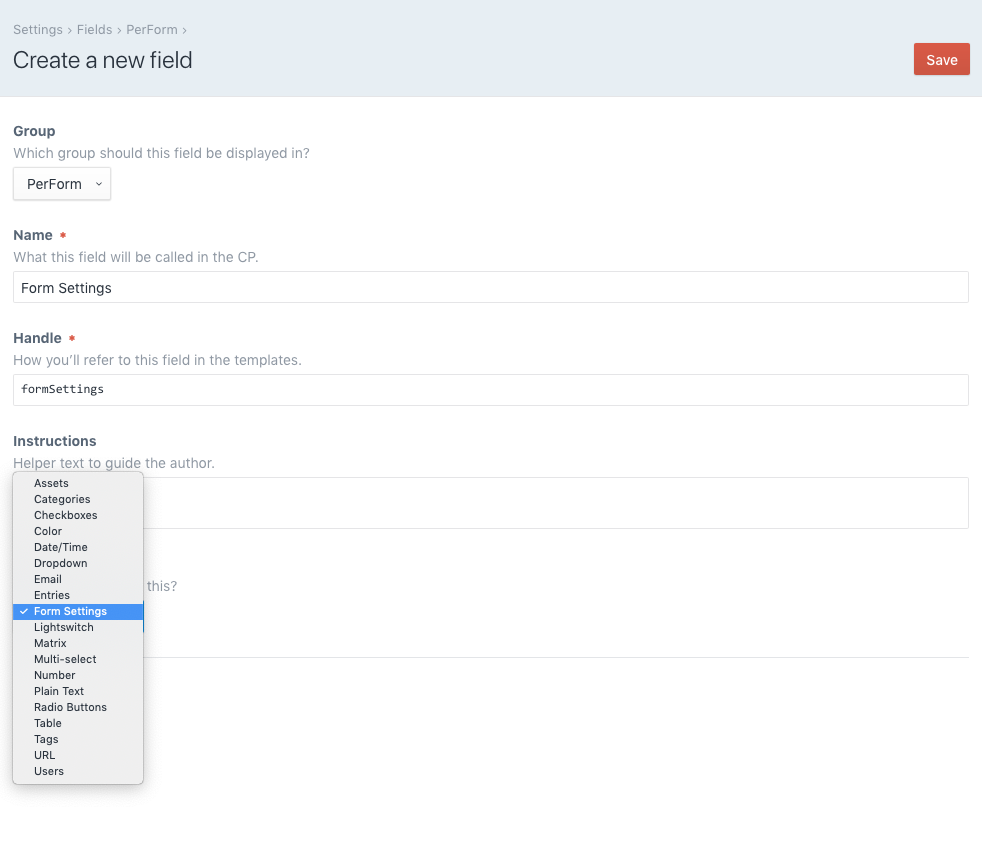Choose Categories field type option
Image resolution: width=982 pixels, height=846 pixels.
pos(62,499)
